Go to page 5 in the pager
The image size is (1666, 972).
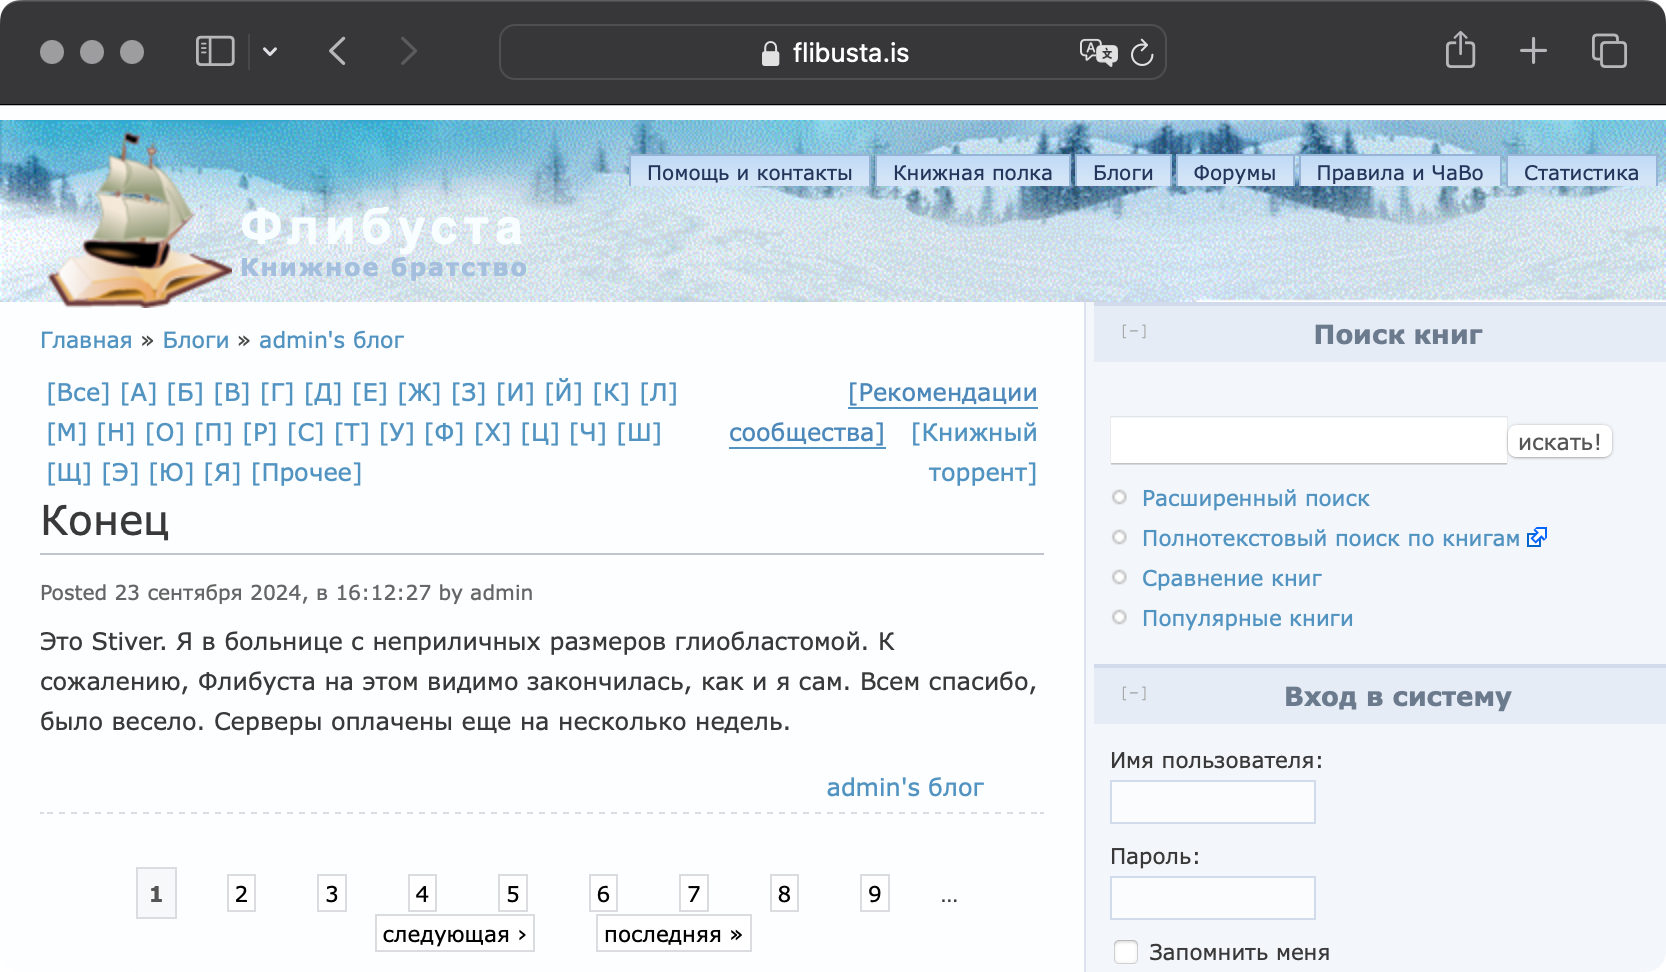pos(512,894)
